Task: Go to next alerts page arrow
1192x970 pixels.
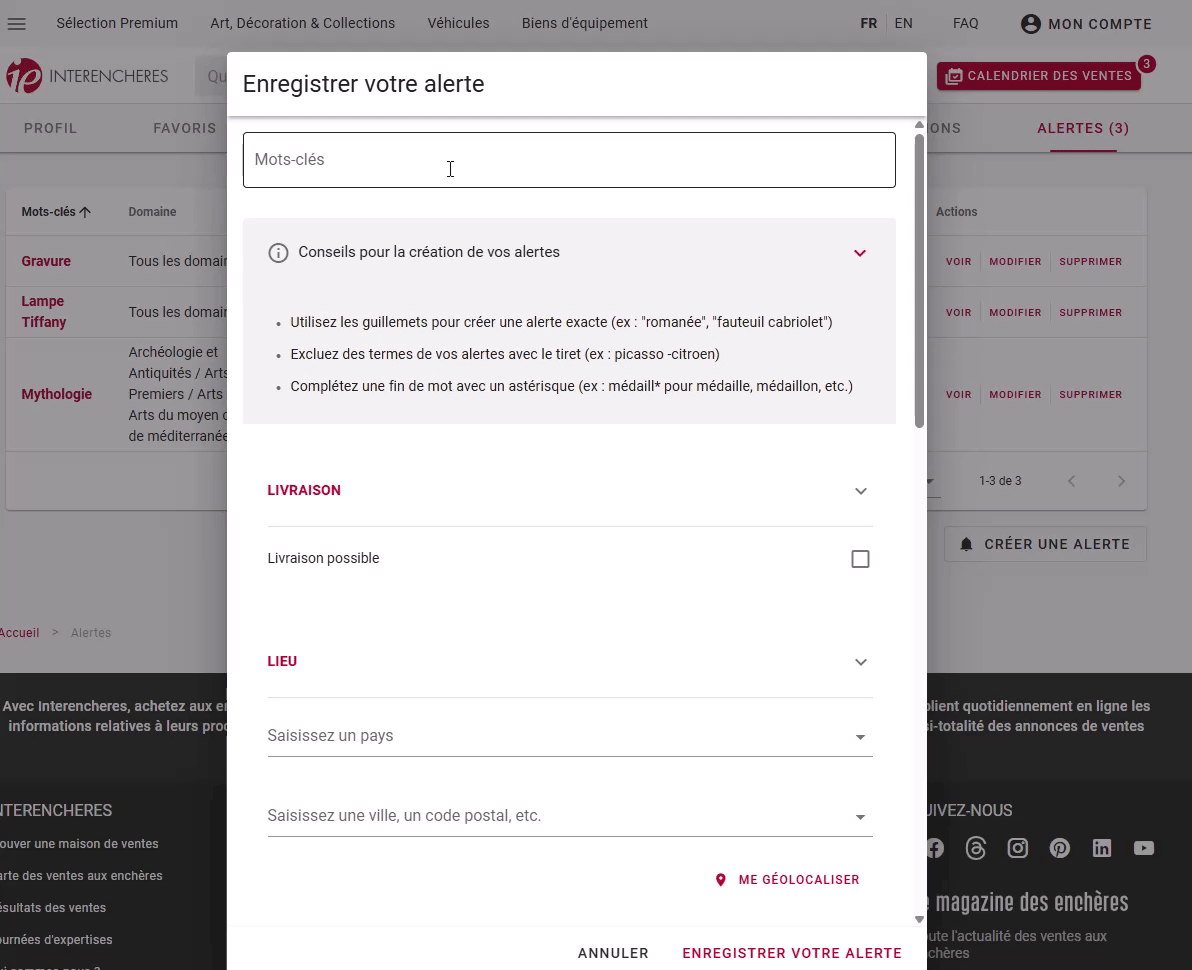Action: 1121,481
